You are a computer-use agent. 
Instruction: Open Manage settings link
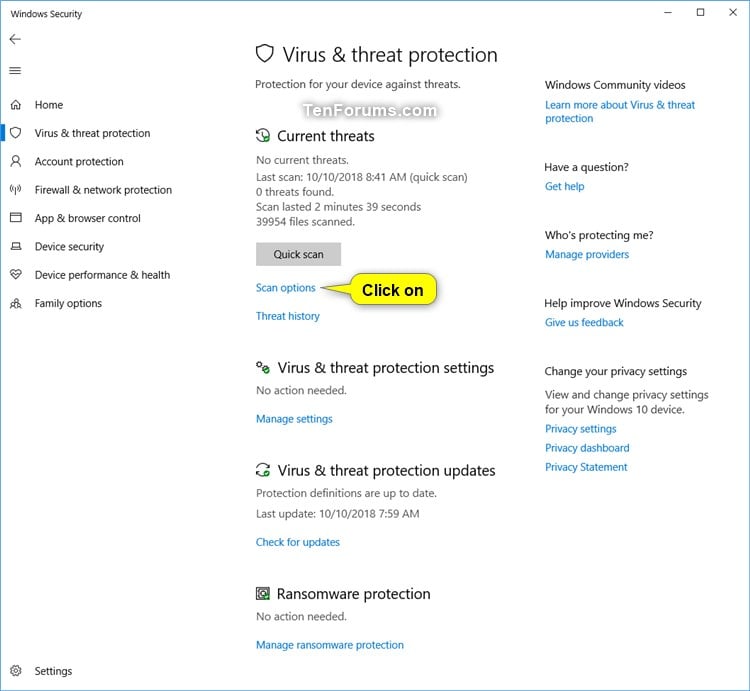[x=294, y=419]
